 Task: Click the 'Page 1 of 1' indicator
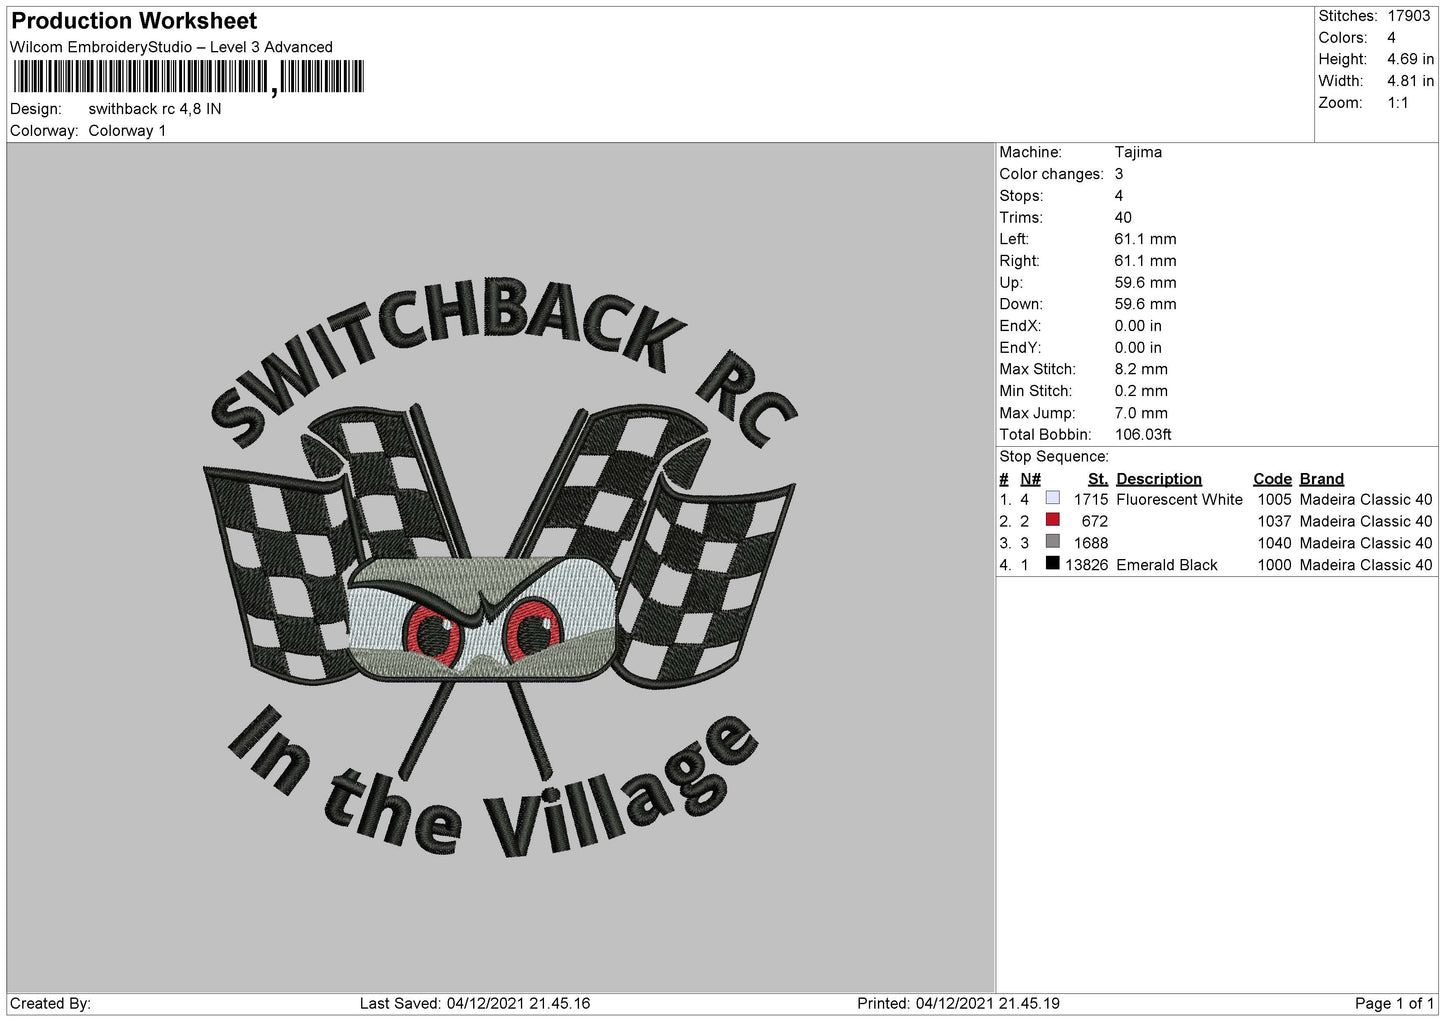1394,1003
